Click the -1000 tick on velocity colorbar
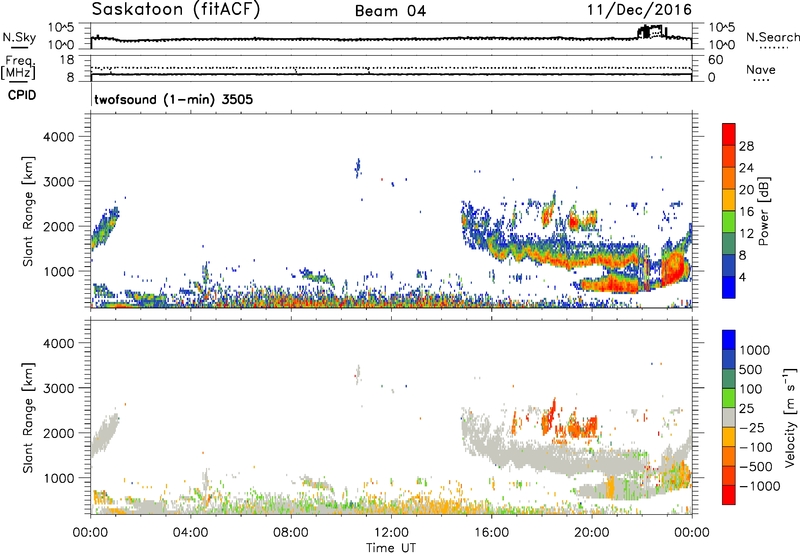 759,486
